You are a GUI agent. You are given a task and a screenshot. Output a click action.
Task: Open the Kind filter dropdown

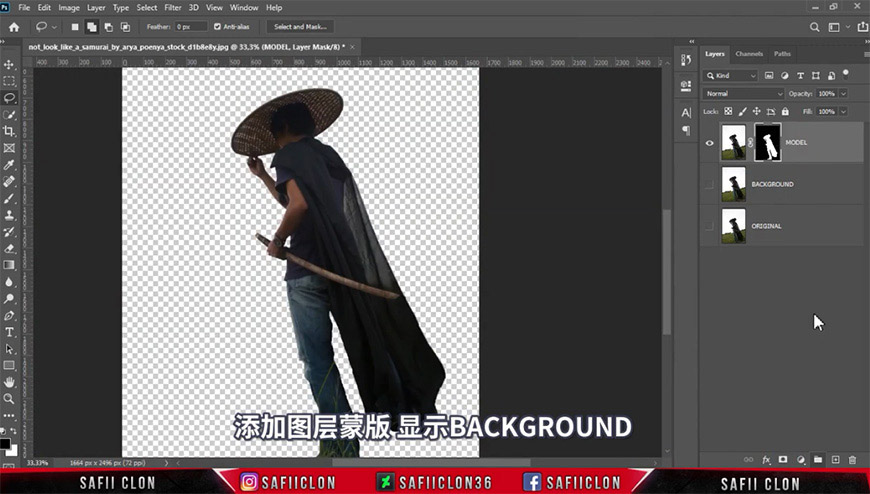pos(731,75)
